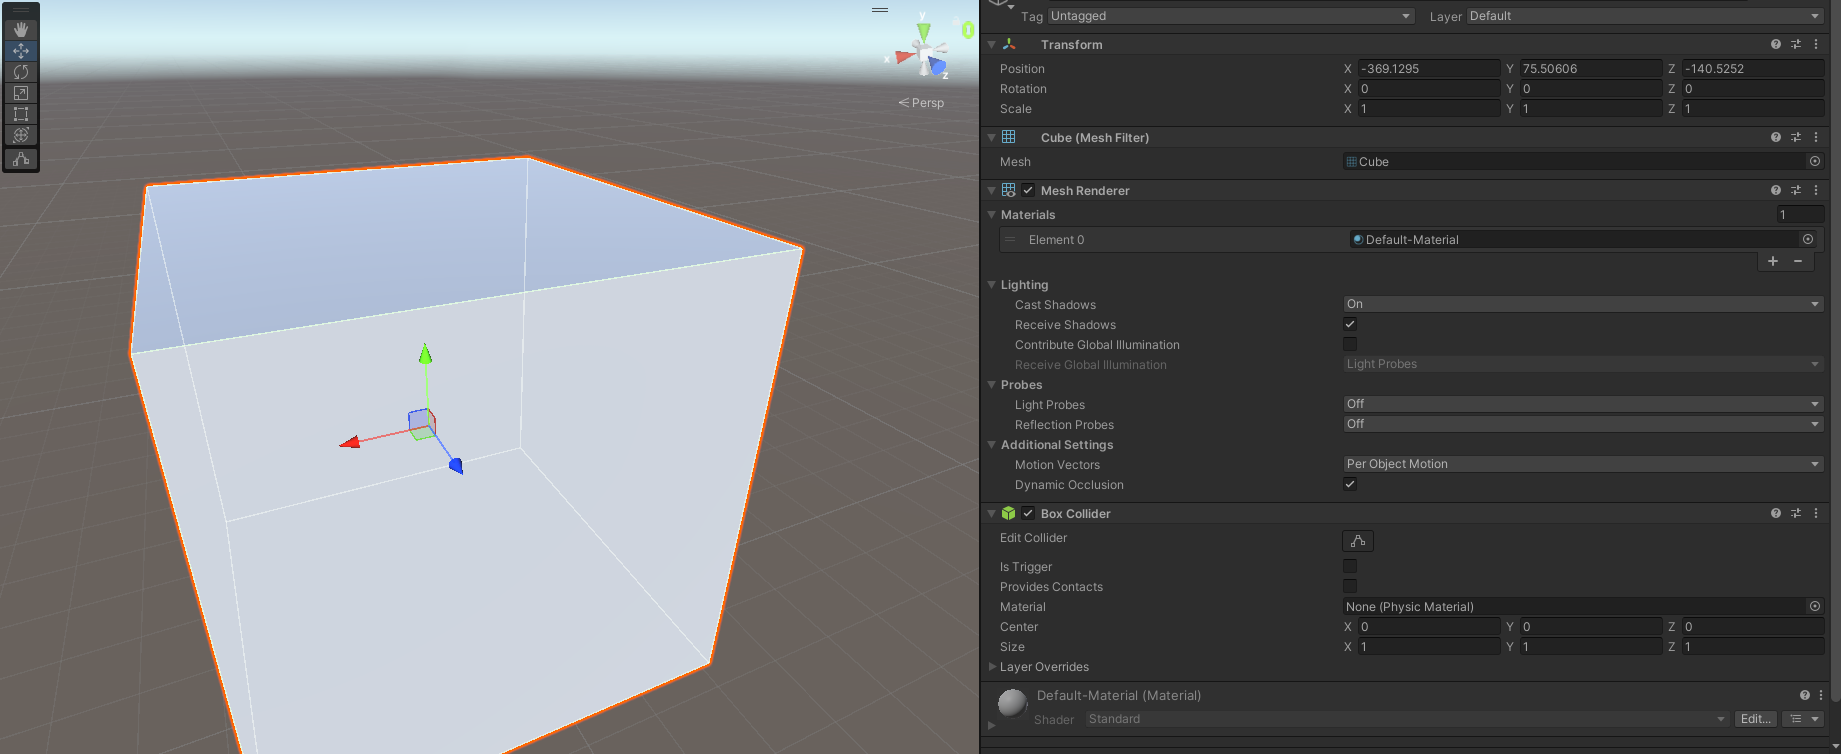Open the Motion Vectors dropdown

tap(1583, 464)
